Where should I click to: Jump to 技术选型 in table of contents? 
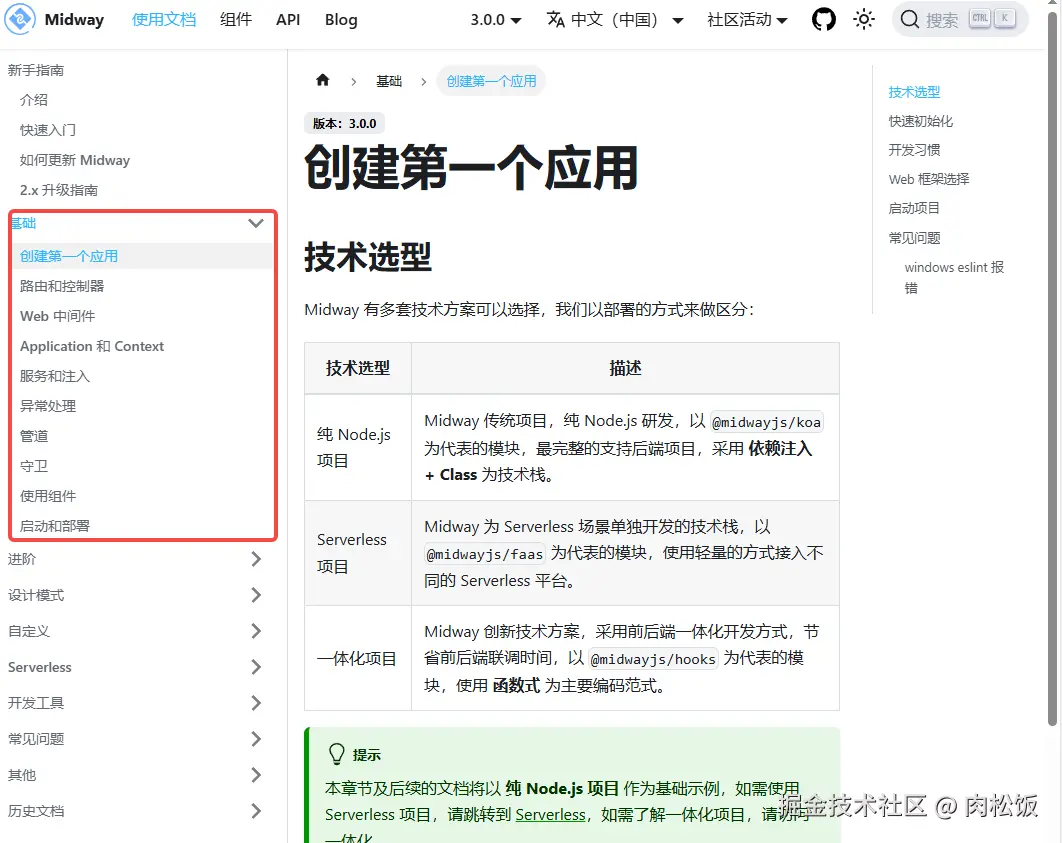click(914, 91)
